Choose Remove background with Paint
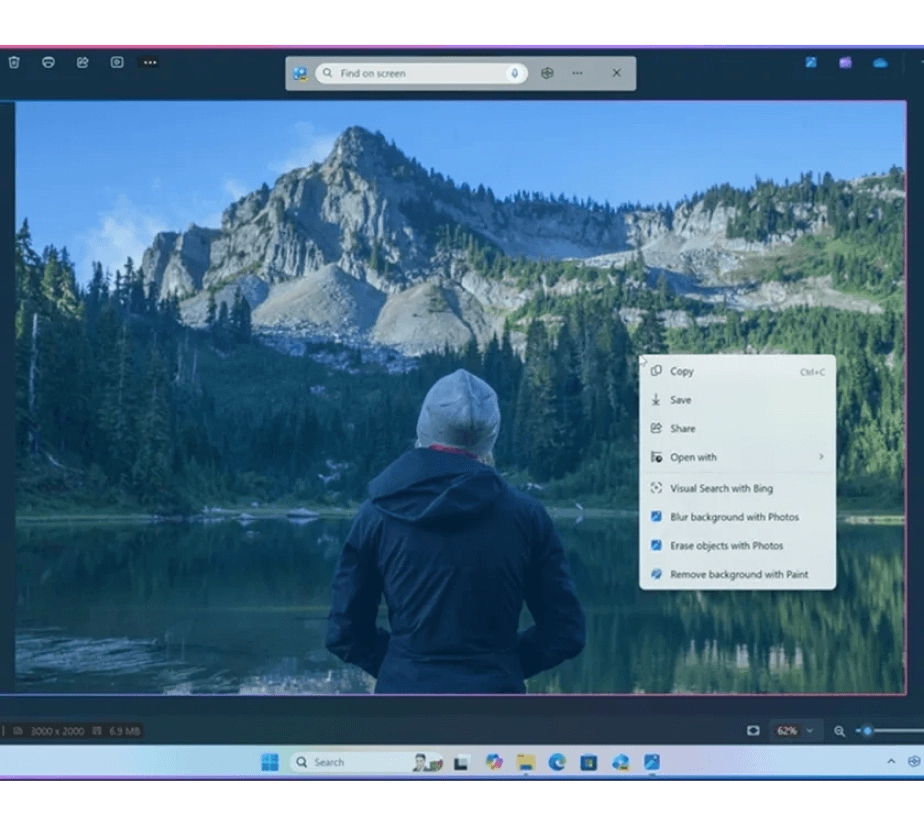The height and width of the screenshot is (824, 924). 737,575
